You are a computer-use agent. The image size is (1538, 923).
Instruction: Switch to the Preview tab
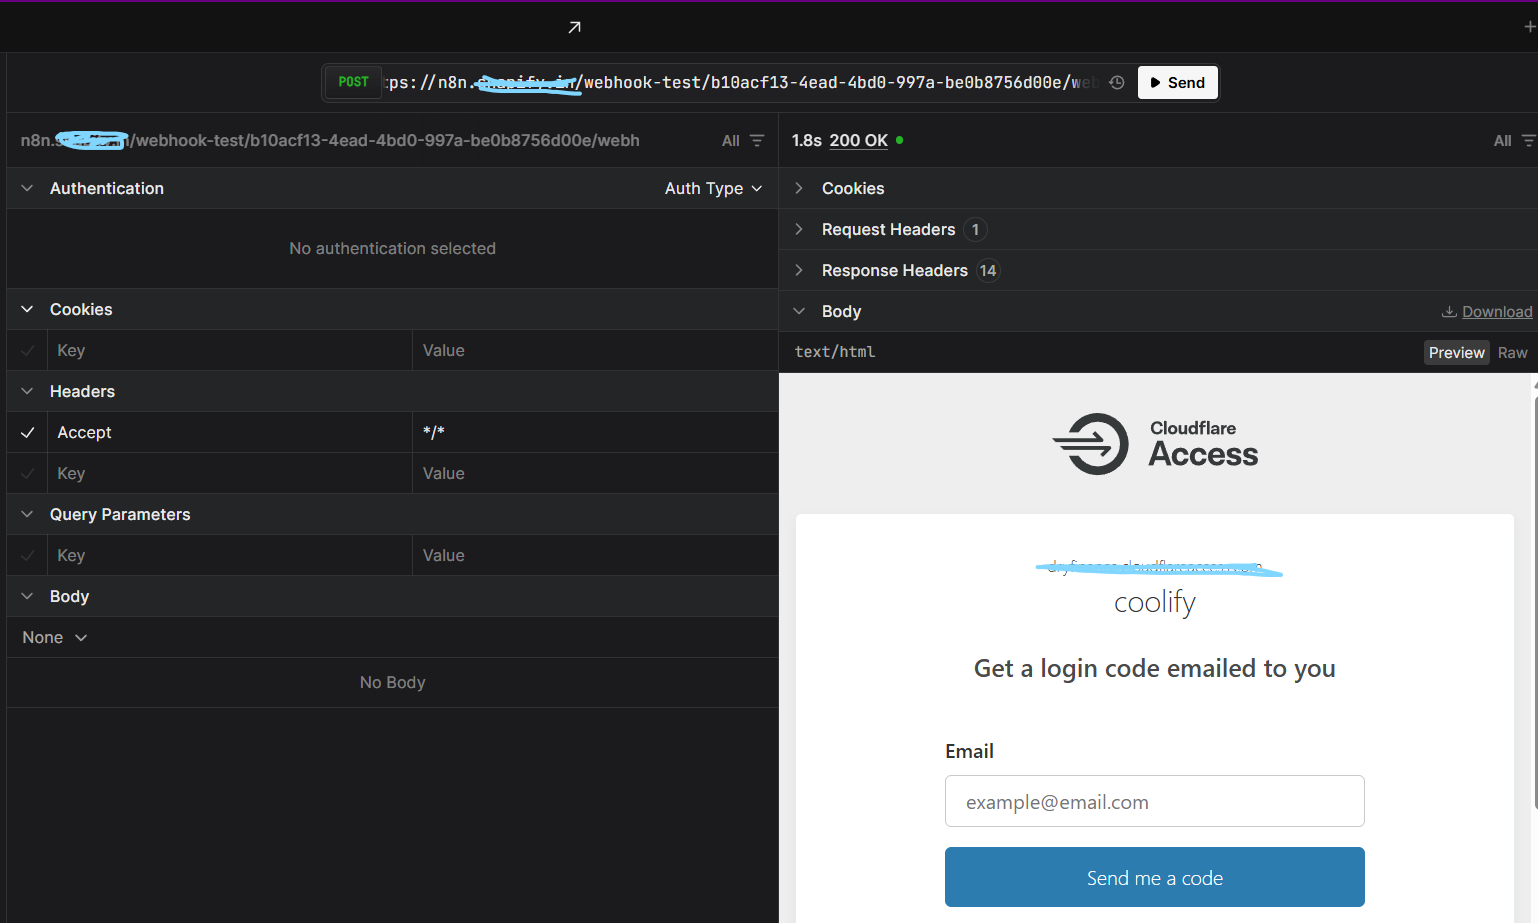pyautogui.click(x=1457, y=352)
